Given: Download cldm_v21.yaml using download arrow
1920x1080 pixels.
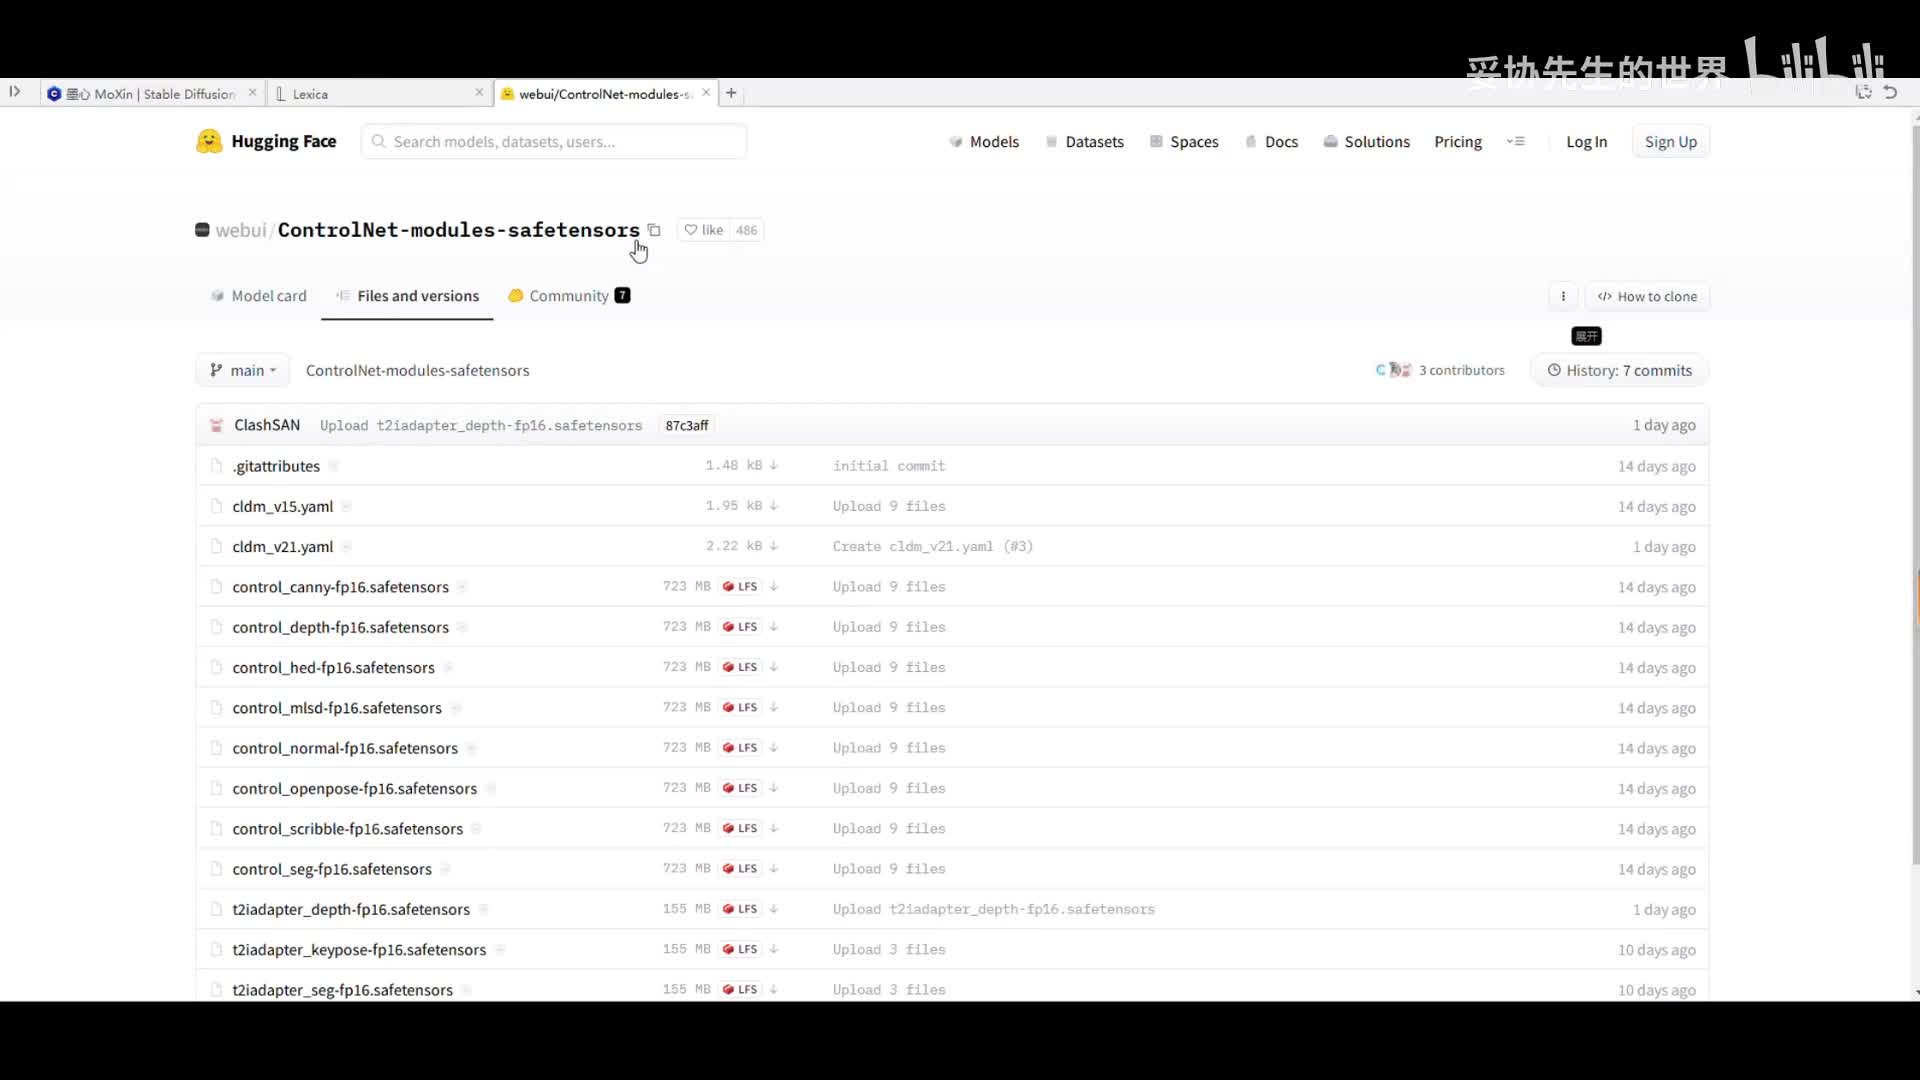Looking at the screenshot, I should (774, 546).
